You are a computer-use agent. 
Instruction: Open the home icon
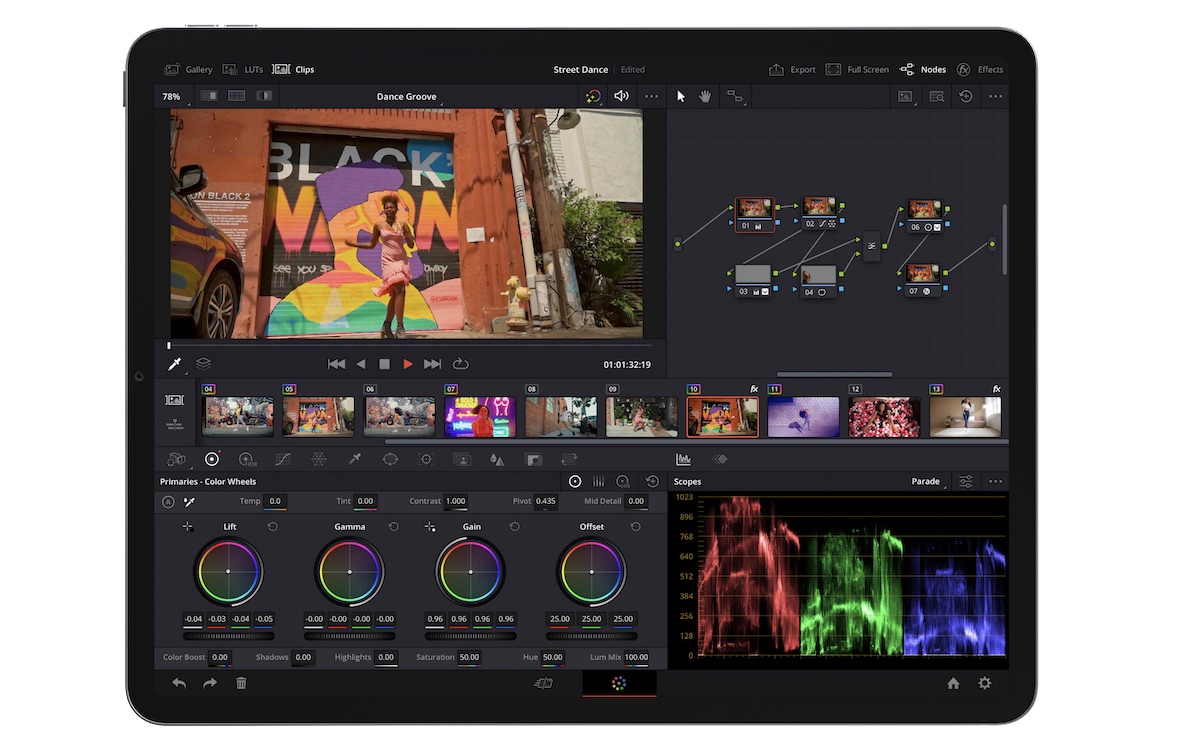[953, 683]
